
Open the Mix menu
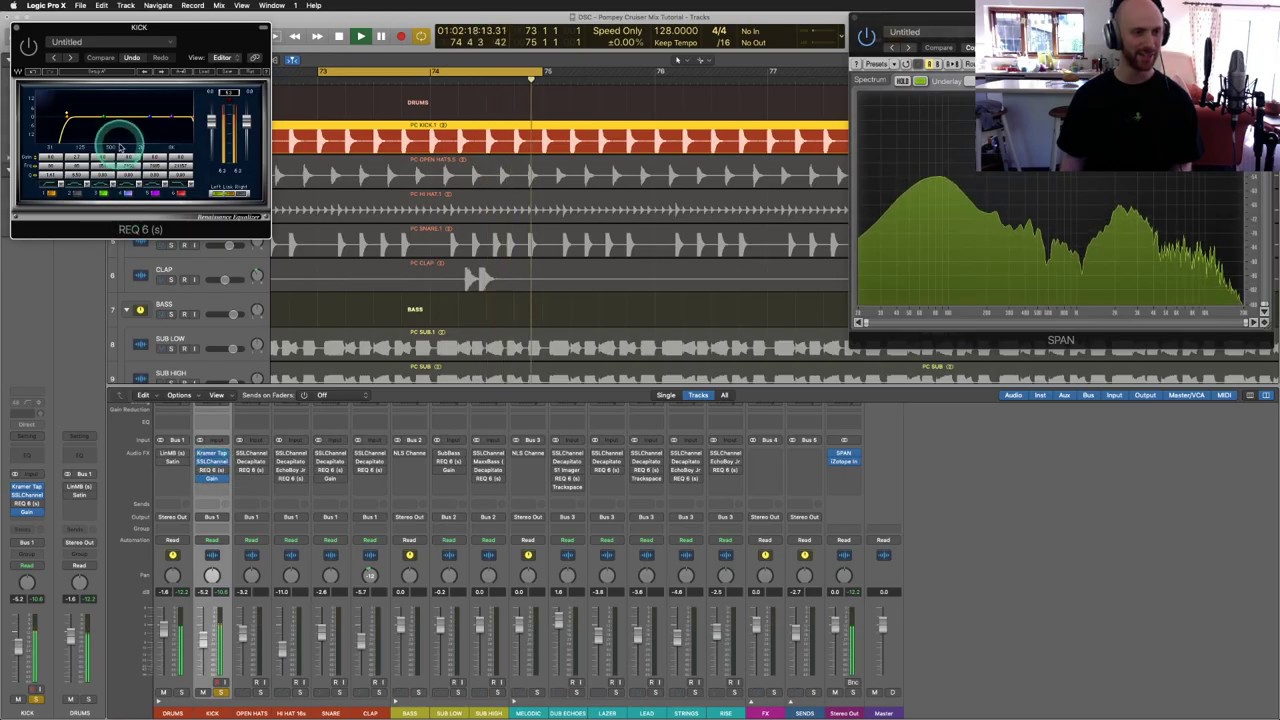(219, 5)
